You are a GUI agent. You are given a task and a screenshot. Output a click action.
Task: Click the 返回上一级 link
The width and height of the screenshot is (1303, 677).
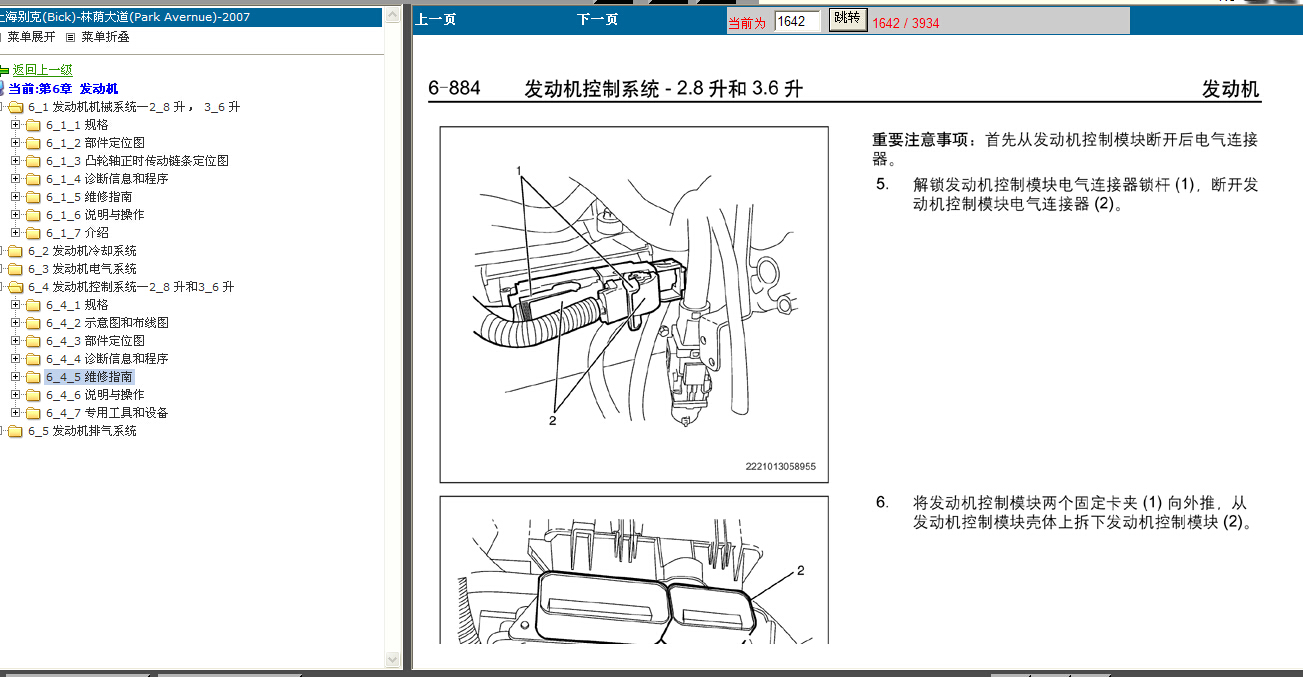click(43, 71)
